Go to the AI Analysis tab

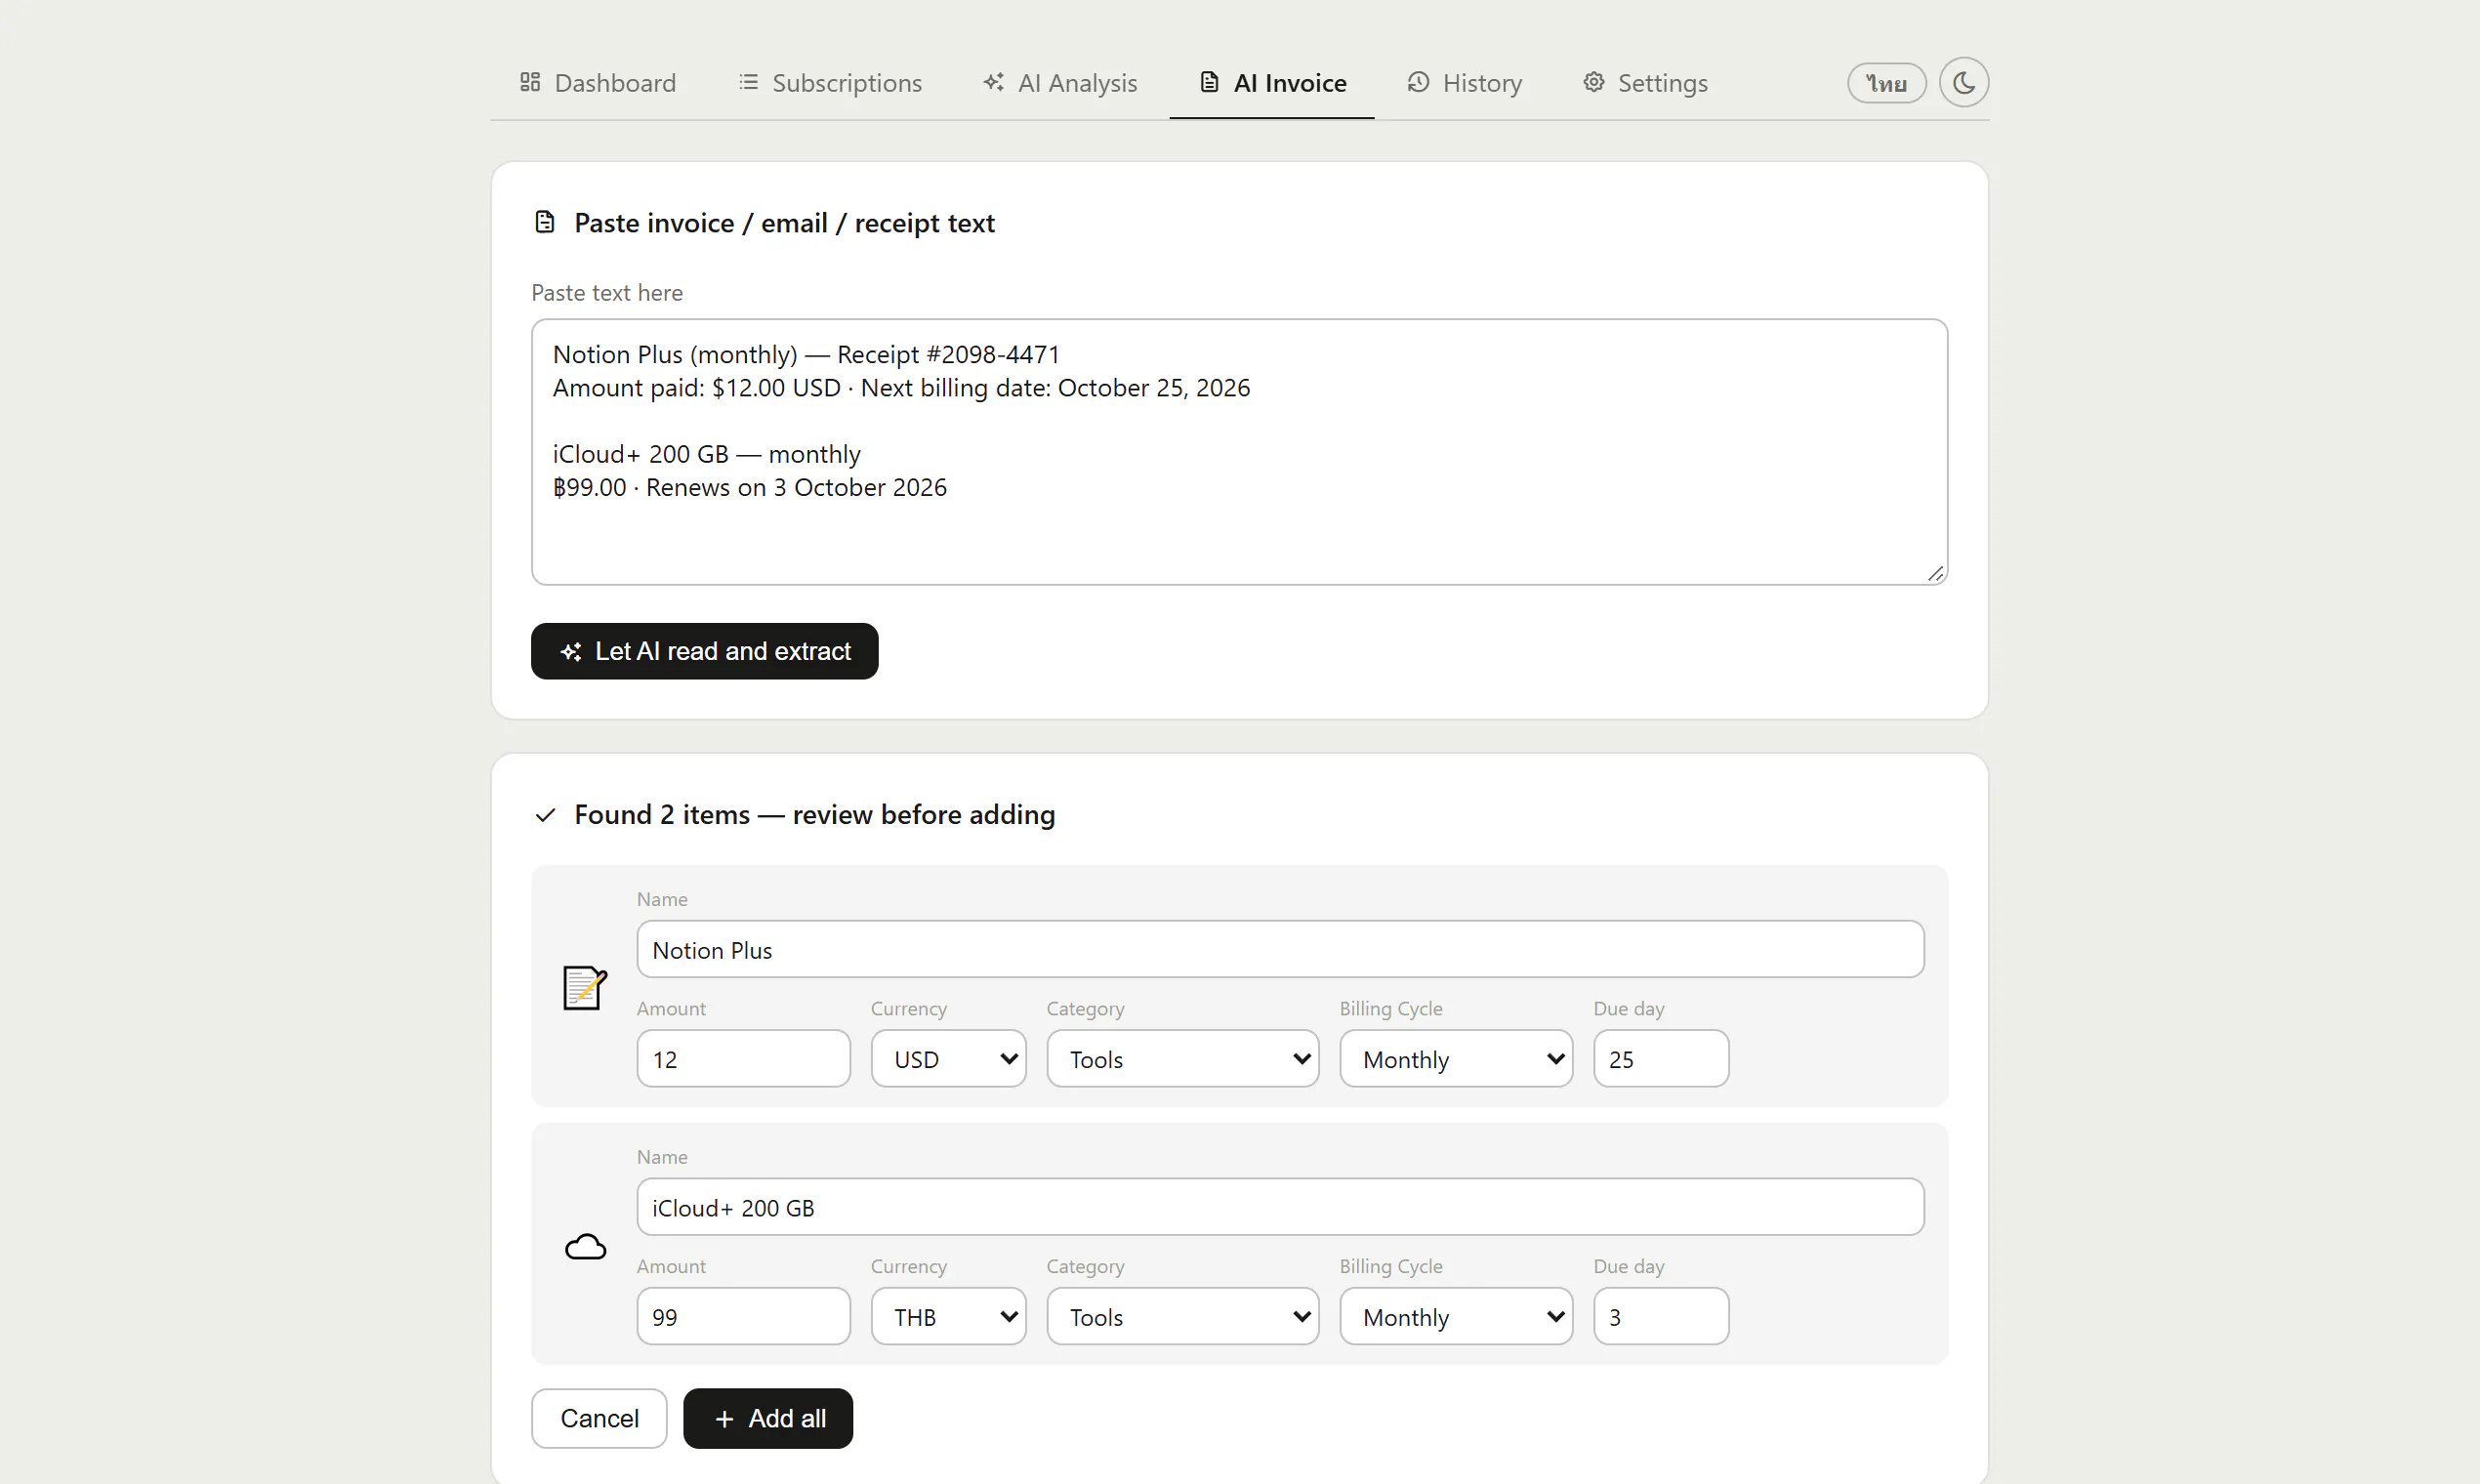tap(1060, 83)
